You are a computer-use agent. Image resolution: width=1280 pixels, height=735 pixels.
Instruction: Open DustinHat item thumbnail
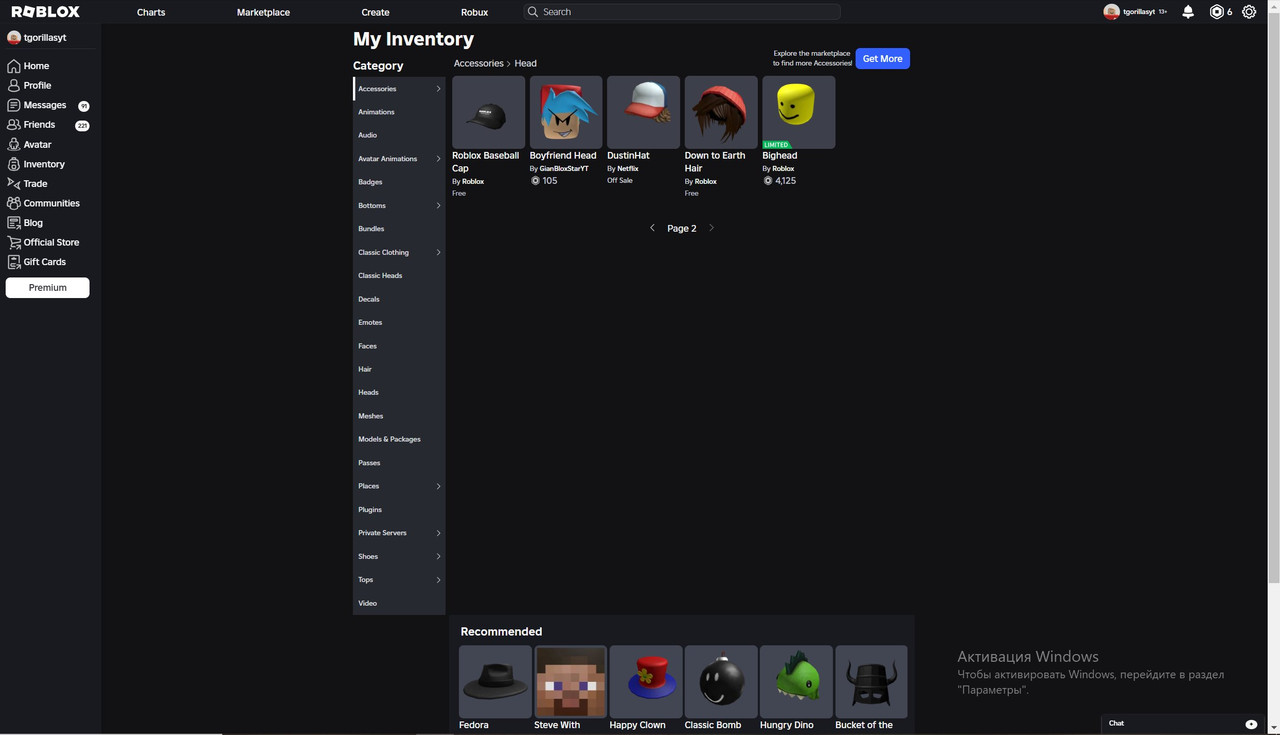643,112
